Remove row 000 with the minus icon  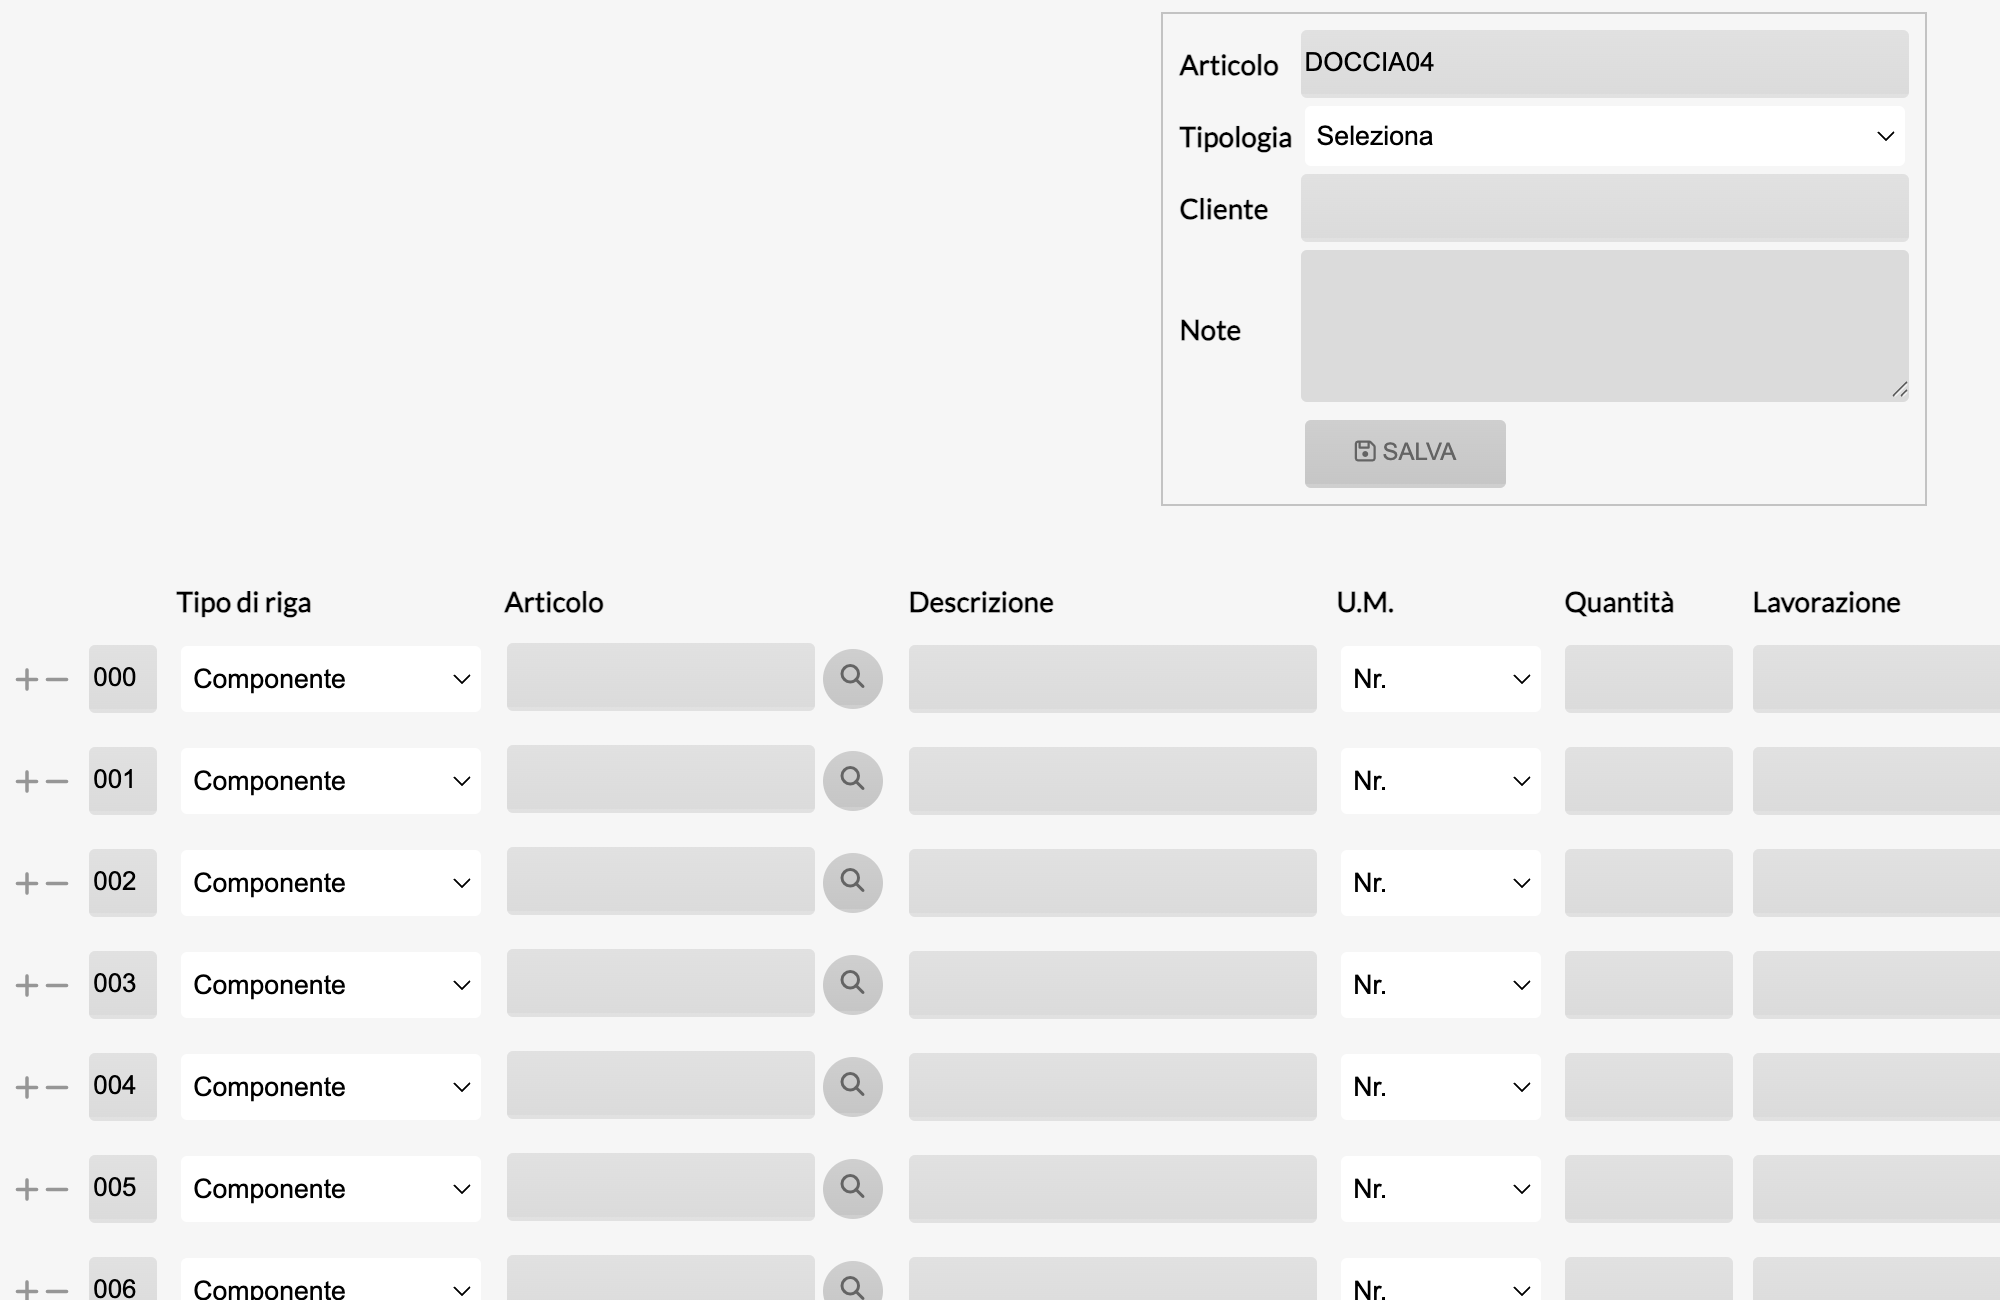[x=57, y=679]
